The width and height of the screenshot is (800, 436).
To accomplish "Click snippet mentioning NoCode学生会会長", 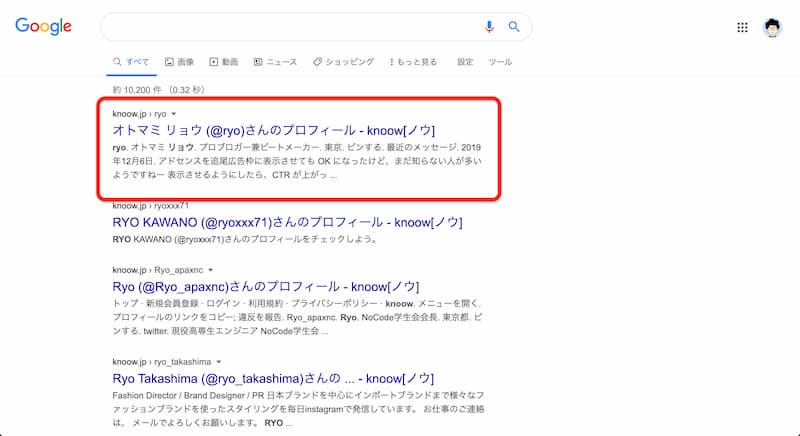I will tap(297, 317).
